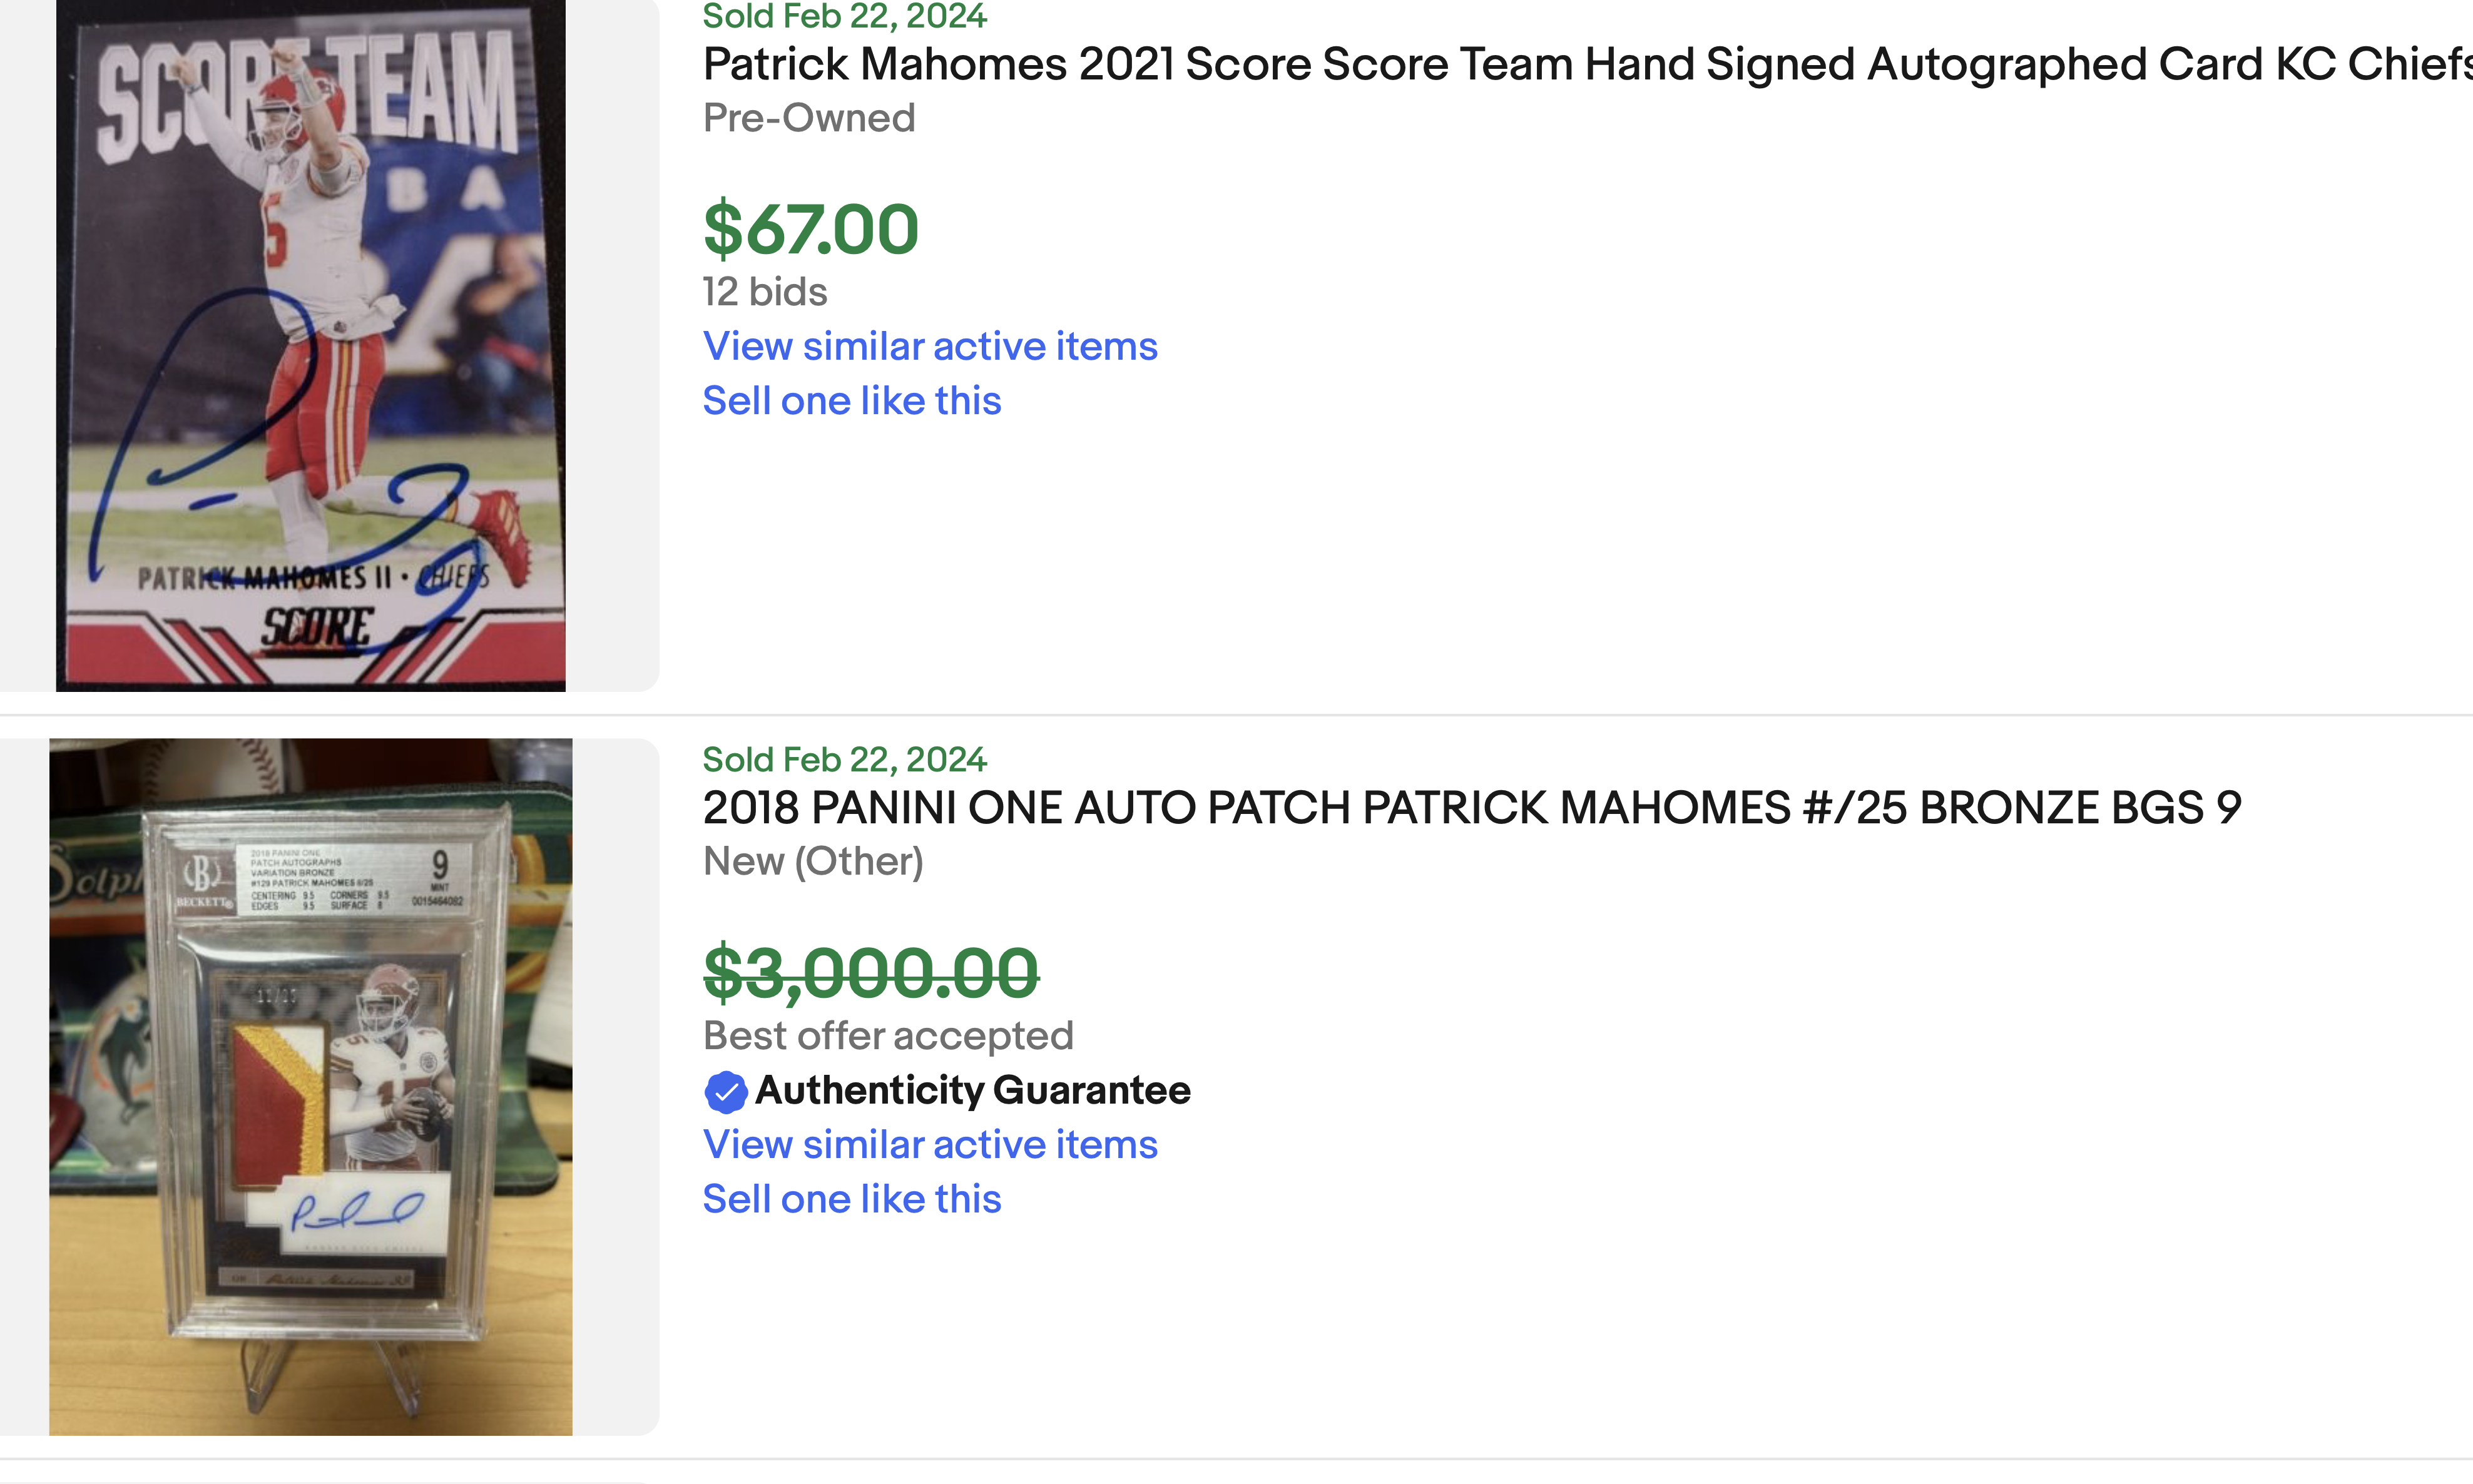Click the New (Other) condition label
Screen dimensions: 2473x1484
813,861
